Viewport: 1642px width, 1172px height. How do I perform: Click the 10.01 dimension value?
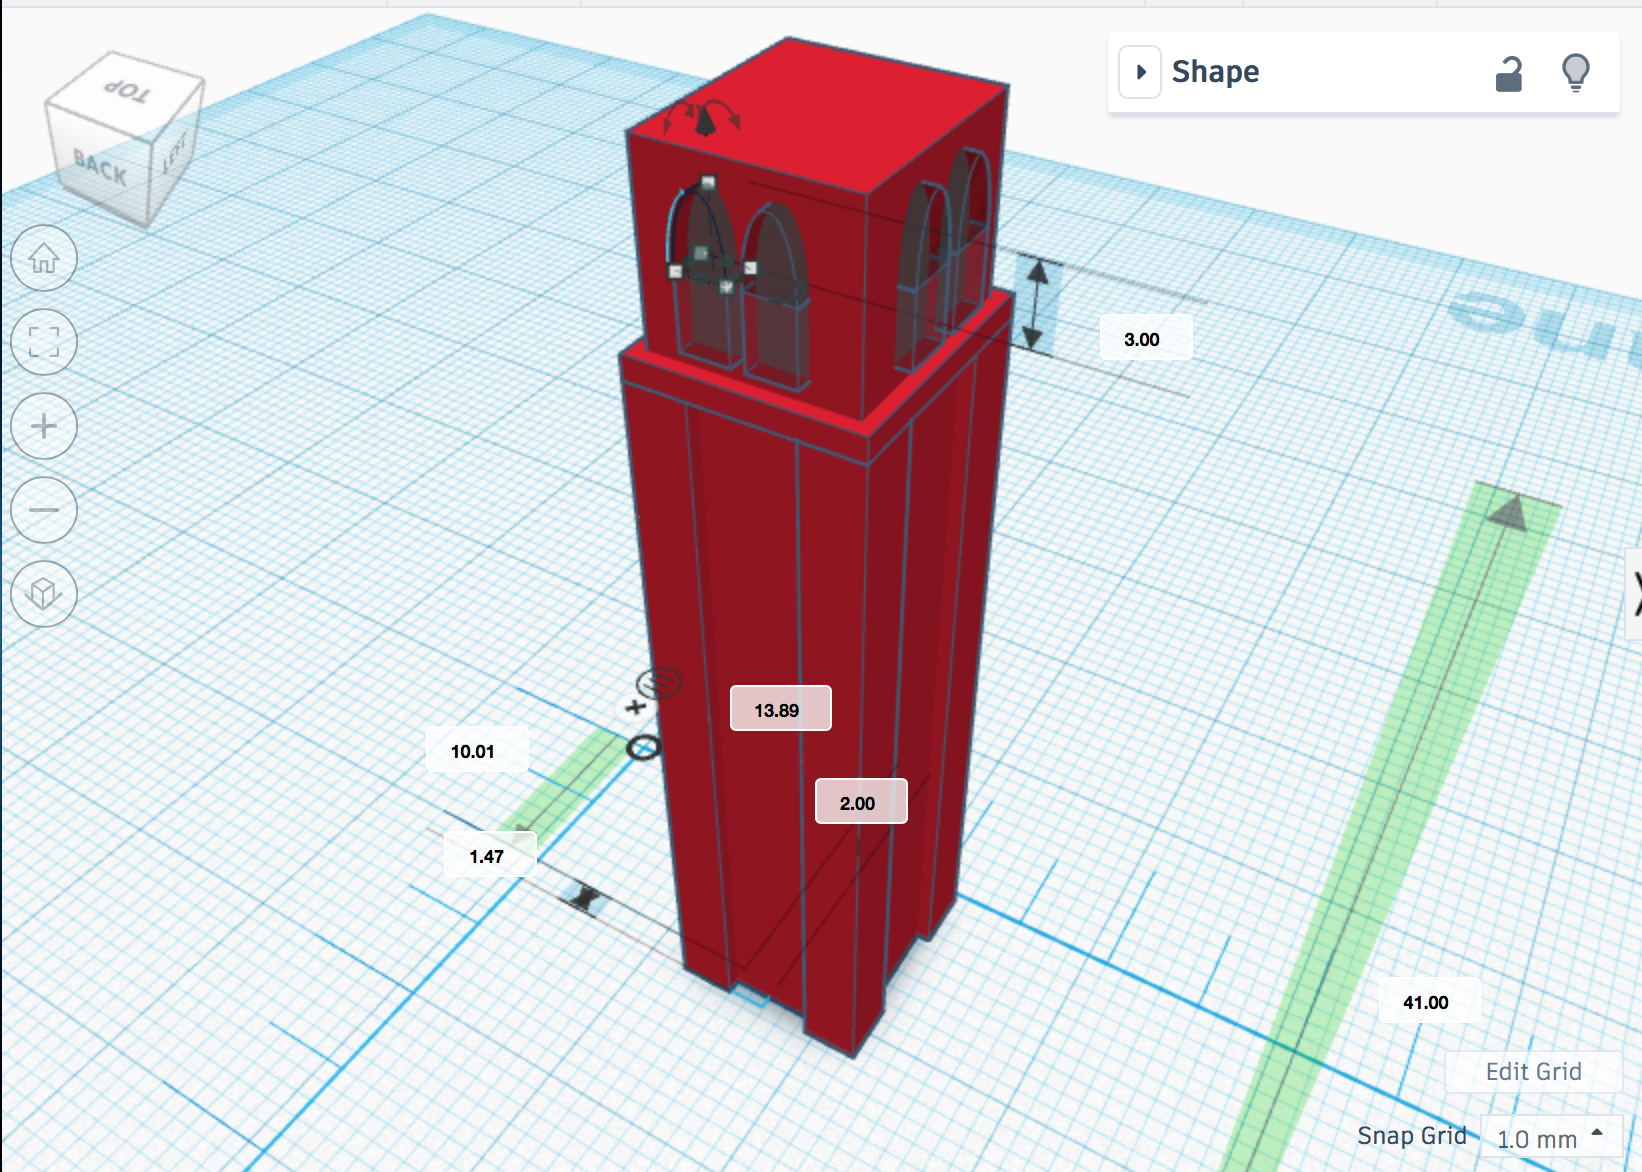(x=476, y=750)
